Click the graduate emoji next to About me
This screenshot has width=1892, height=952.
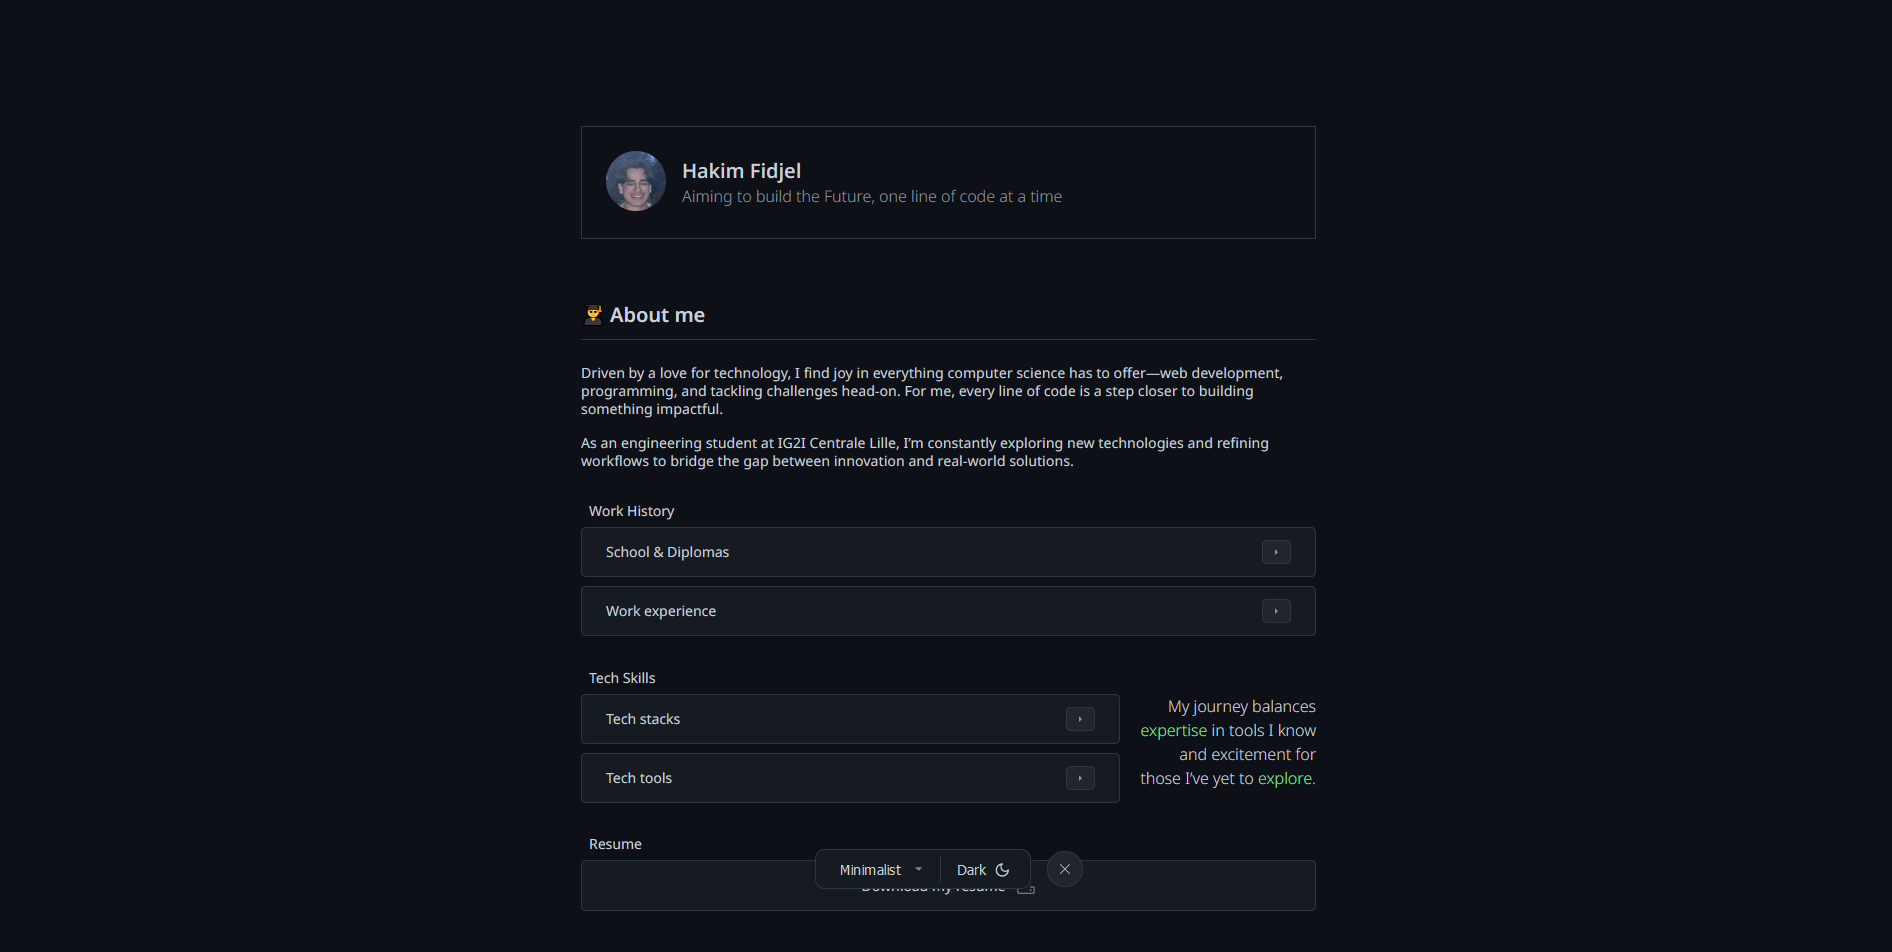click(x=593, y=315)
